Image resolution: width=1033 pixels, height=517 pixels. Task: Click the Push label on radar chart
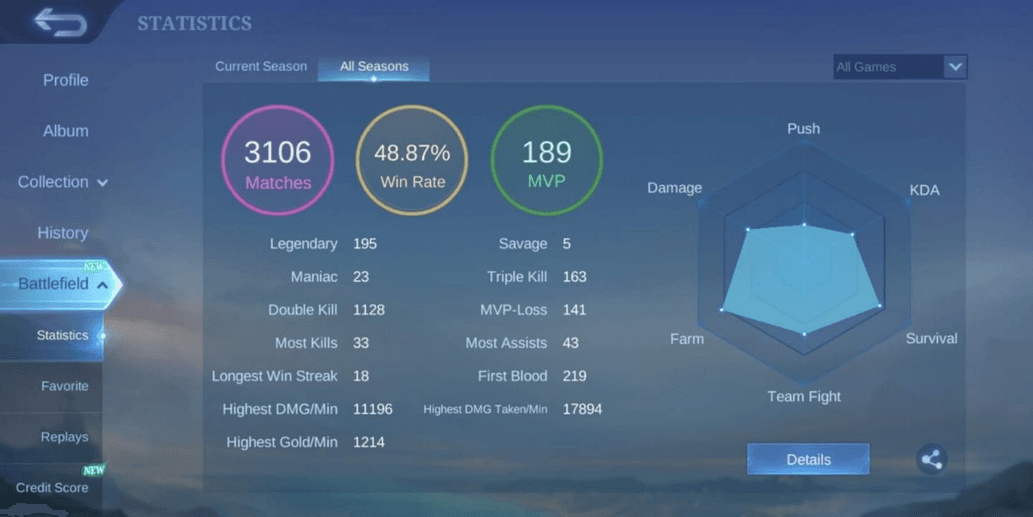804,128
